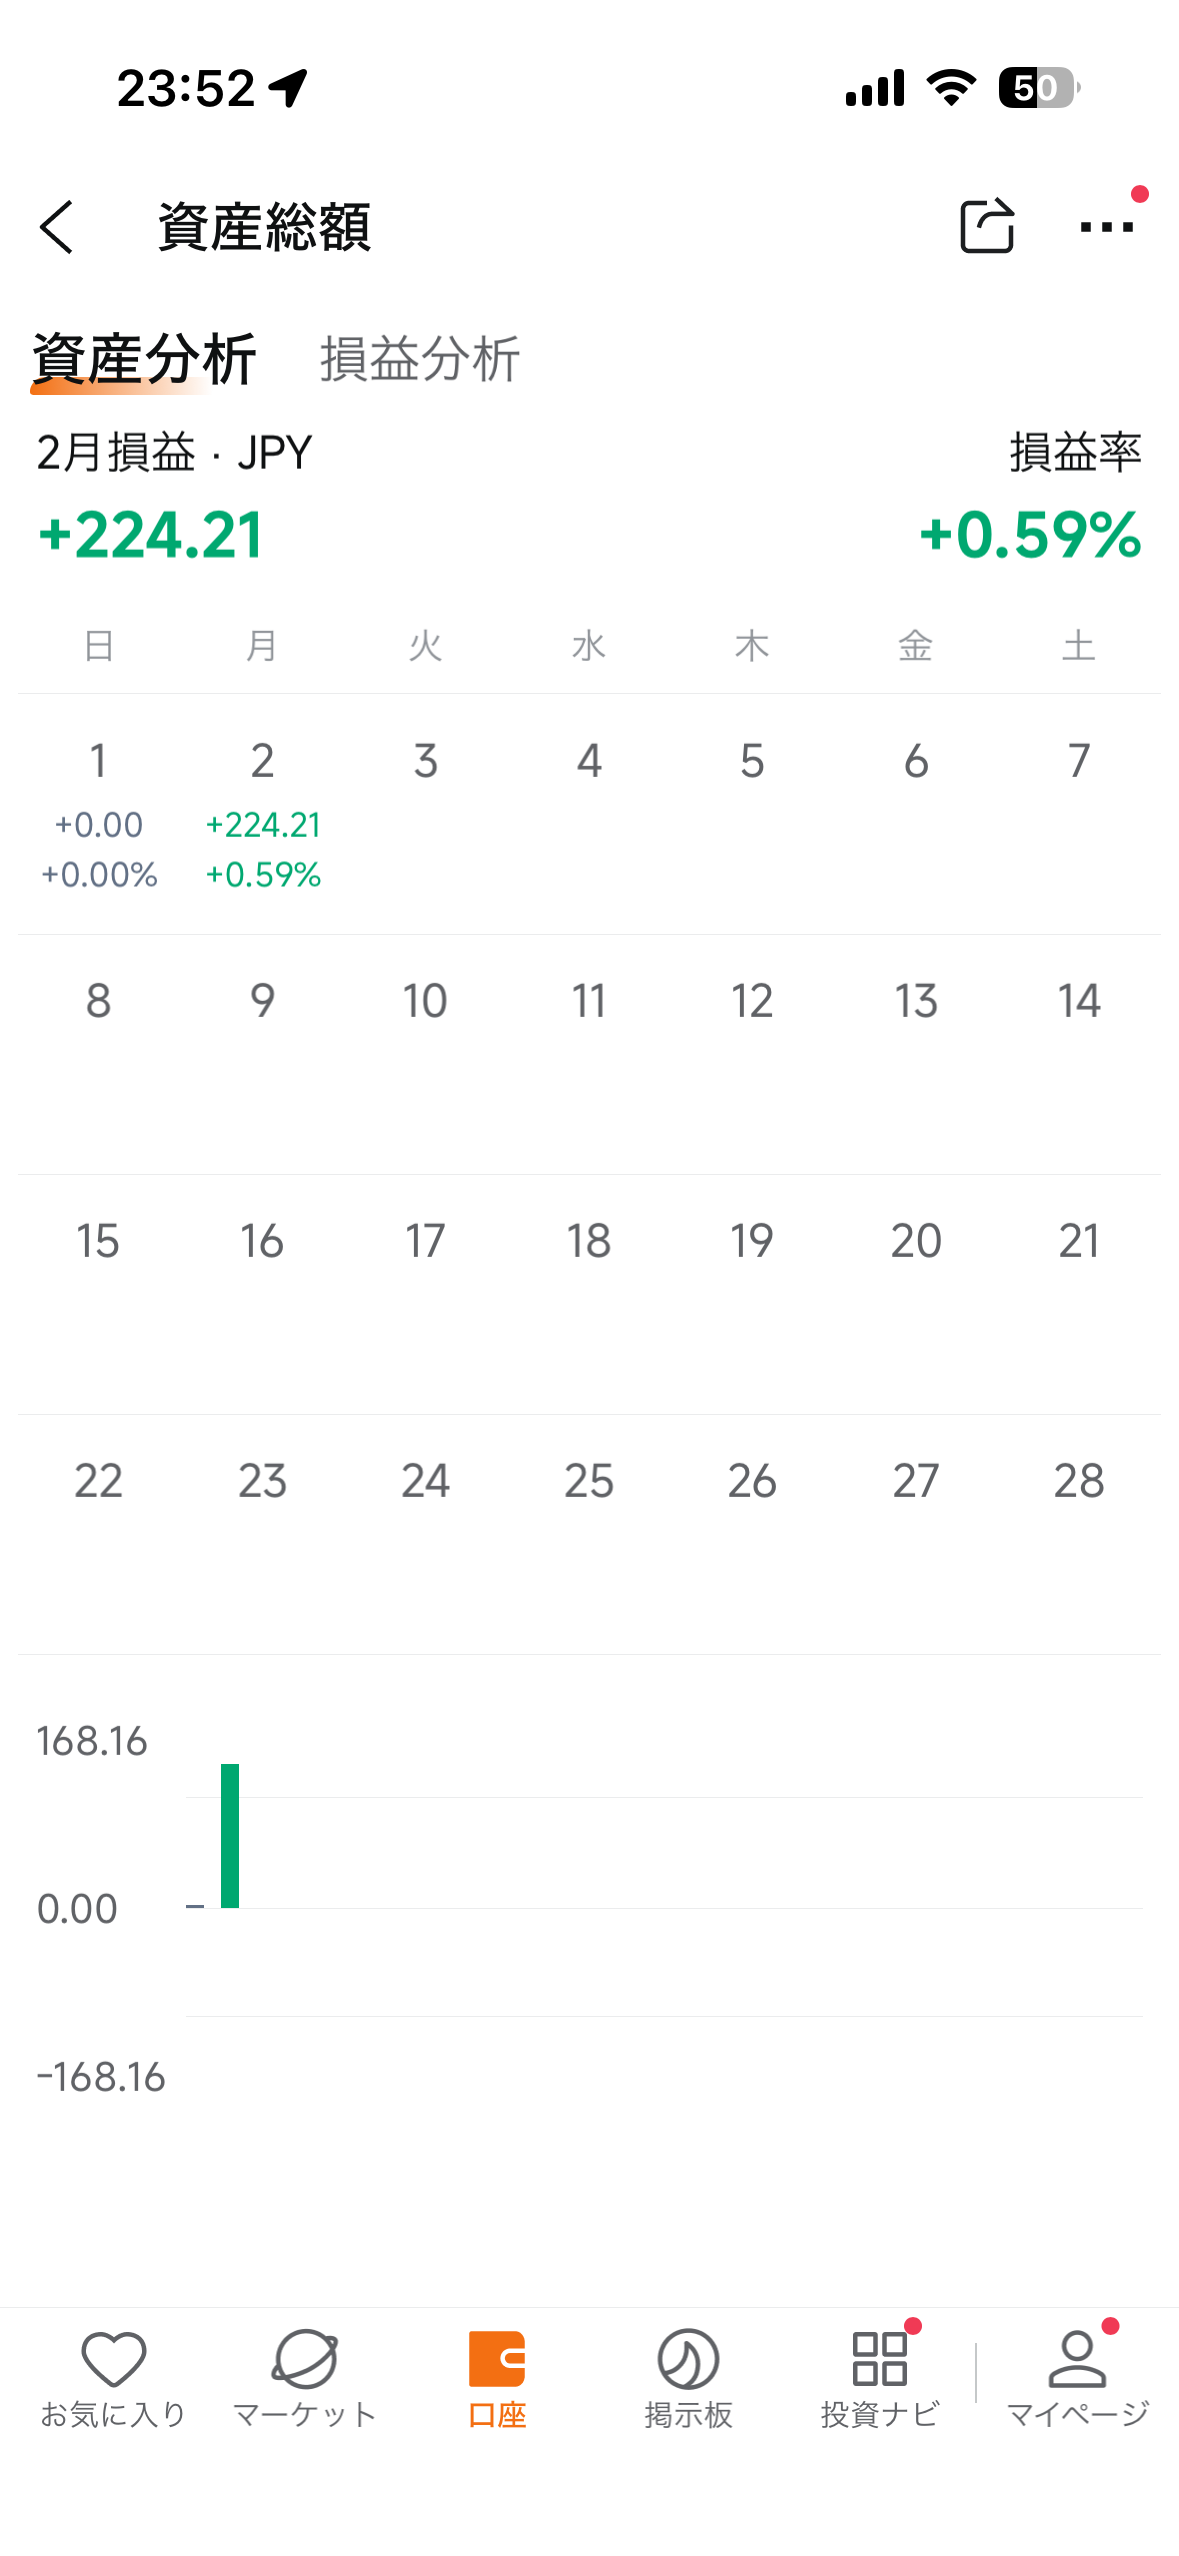Viewport: 1179px width, 2556px height.
Task: Pick calendar day 18
Action: coord(588,1241)
